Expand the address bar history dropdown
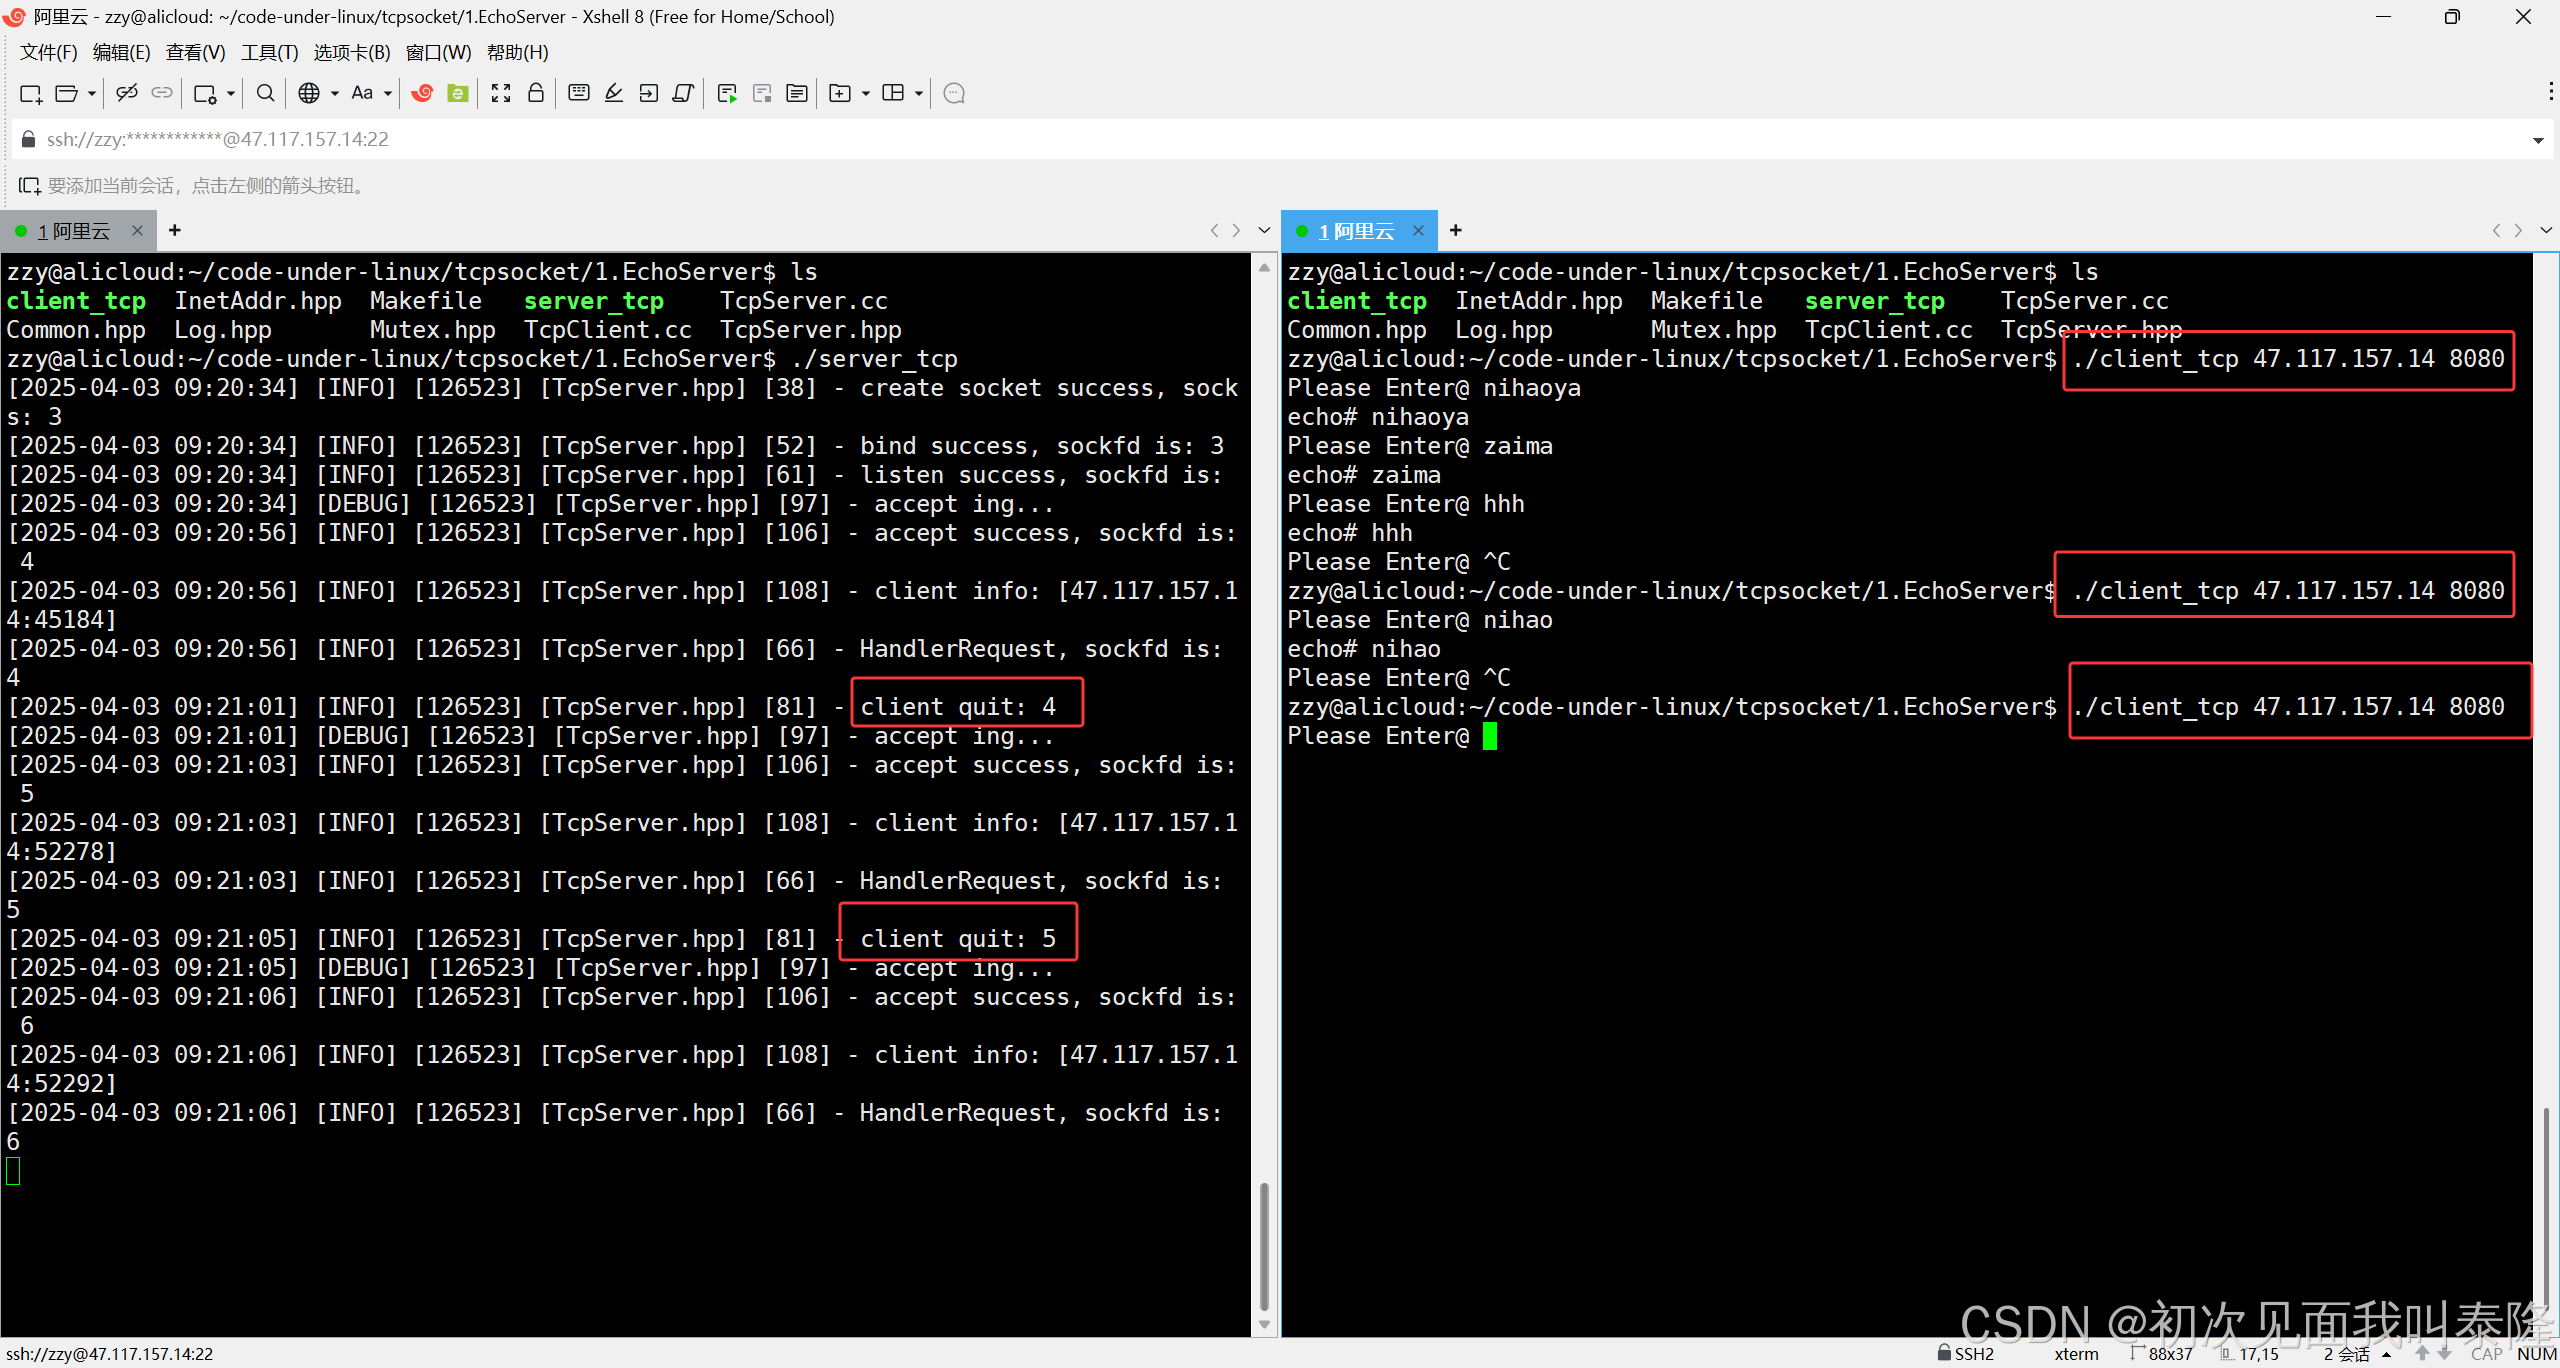 [x=2538, y=140]
